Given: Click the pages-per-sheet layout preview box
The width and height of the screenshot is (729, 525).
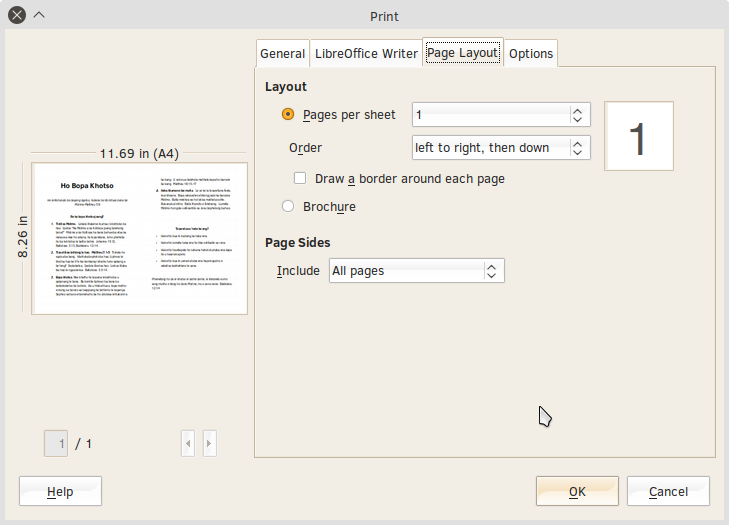Looking at the screenshot, I should 639,136.
